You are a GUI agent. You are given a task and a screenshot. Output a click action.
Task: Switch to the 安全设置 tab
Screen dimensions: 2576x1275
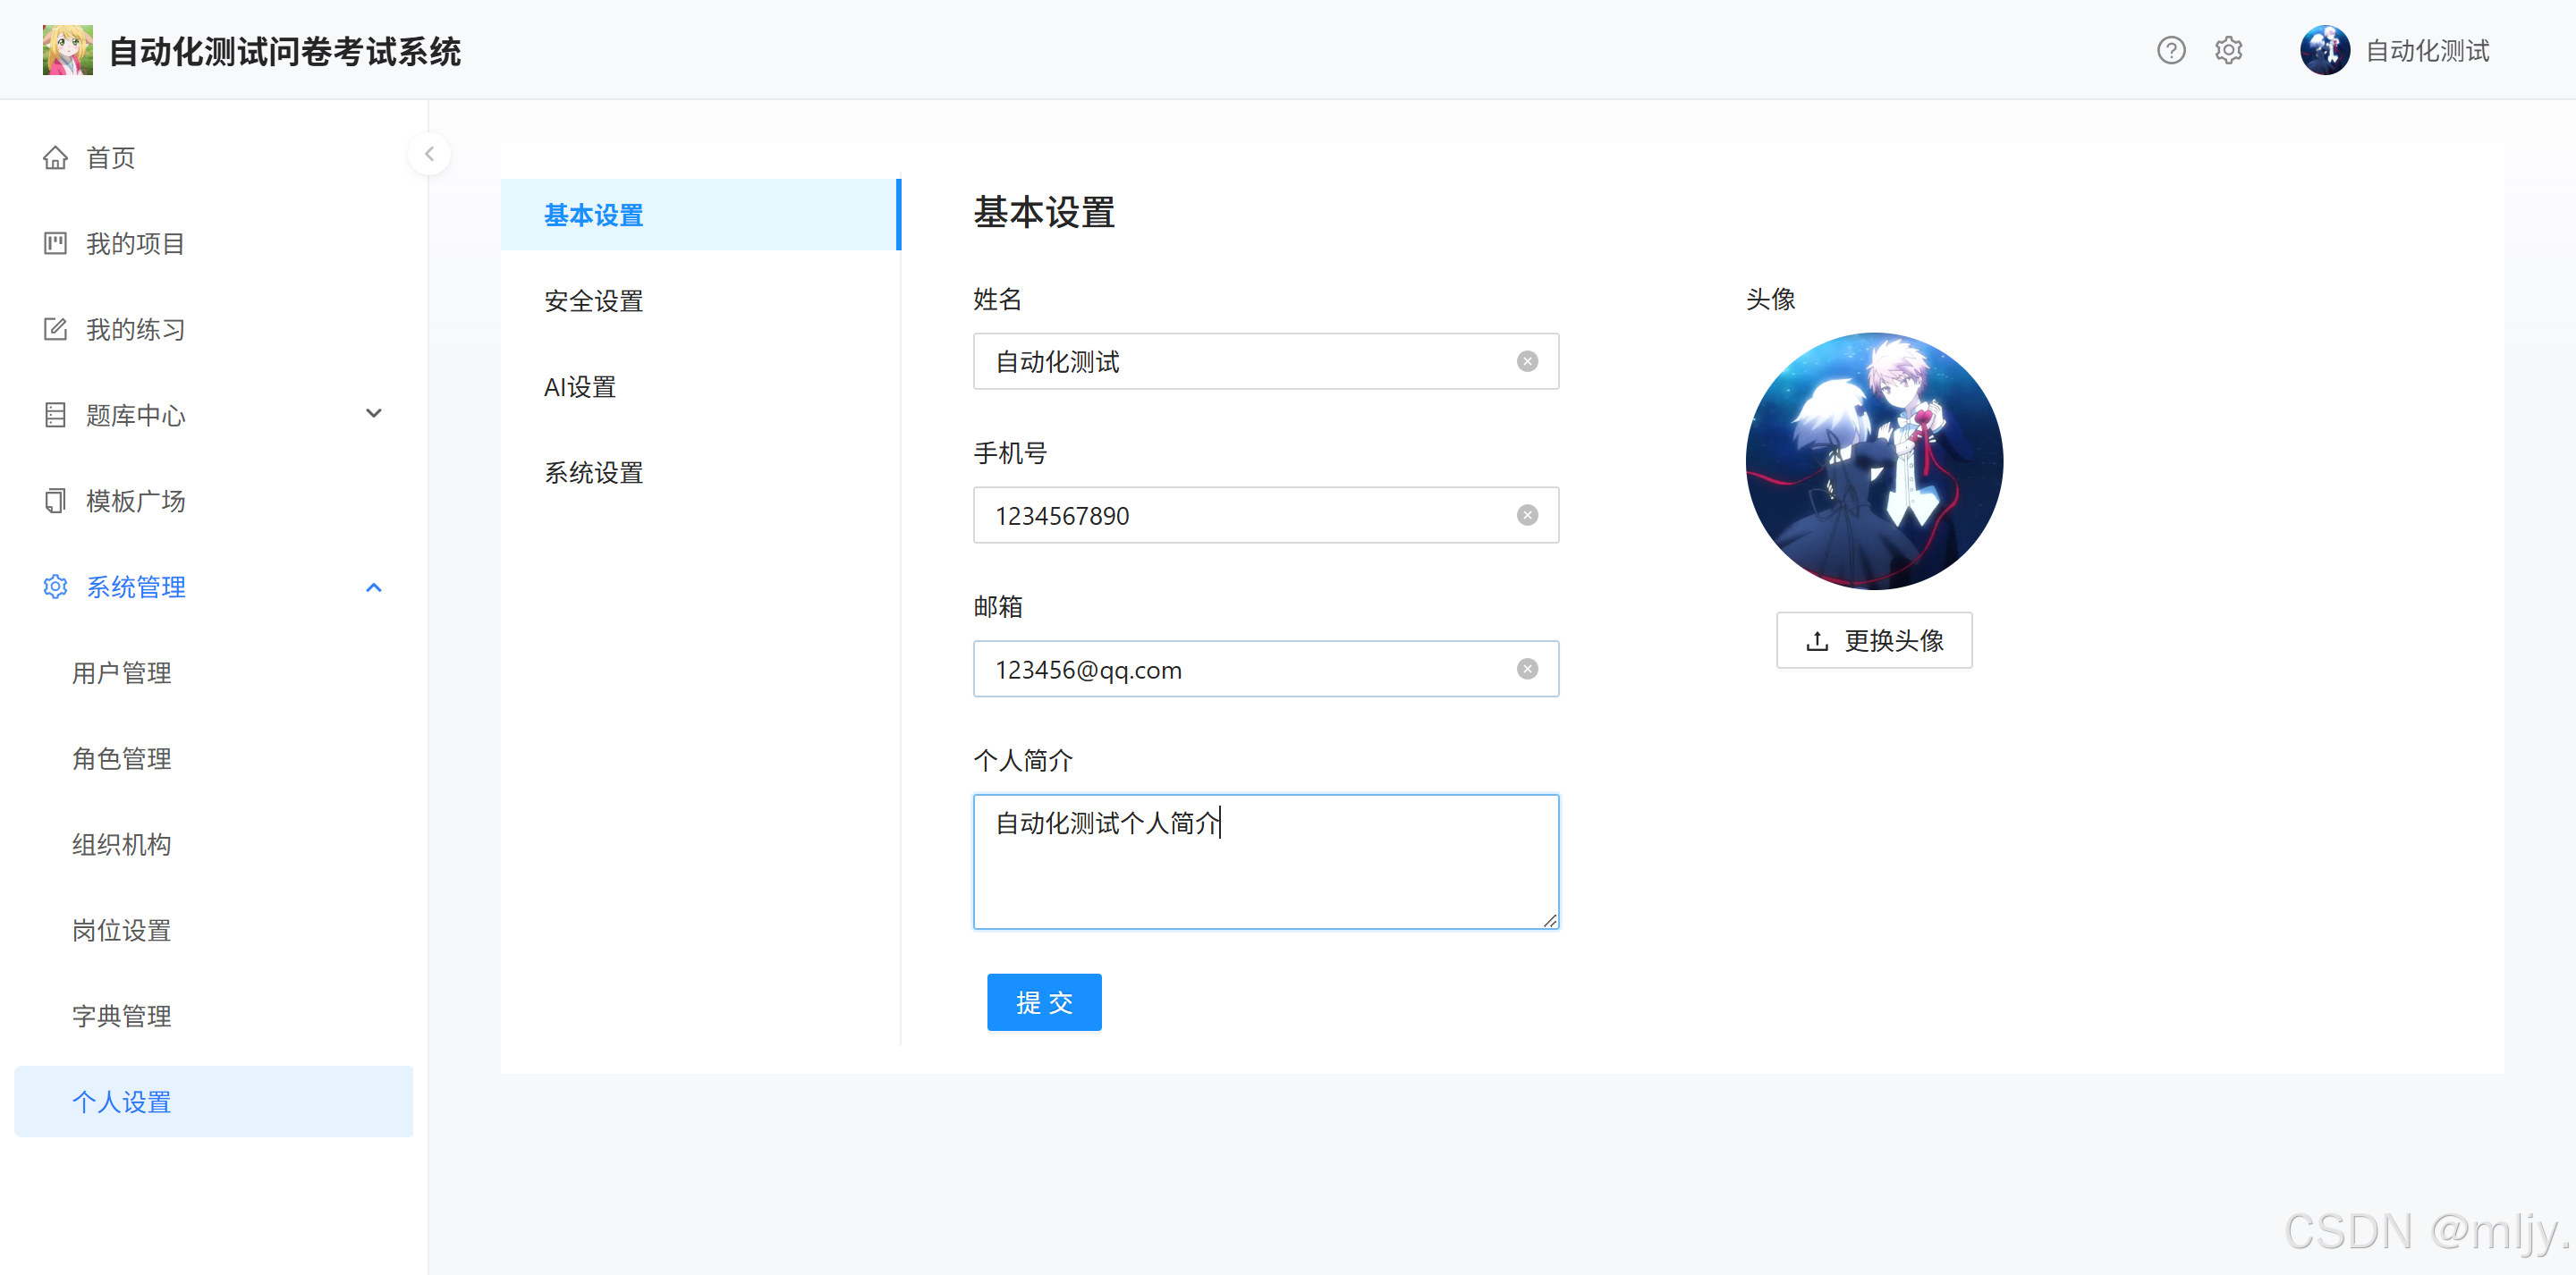pyautogui.click(x=593, y=301)
